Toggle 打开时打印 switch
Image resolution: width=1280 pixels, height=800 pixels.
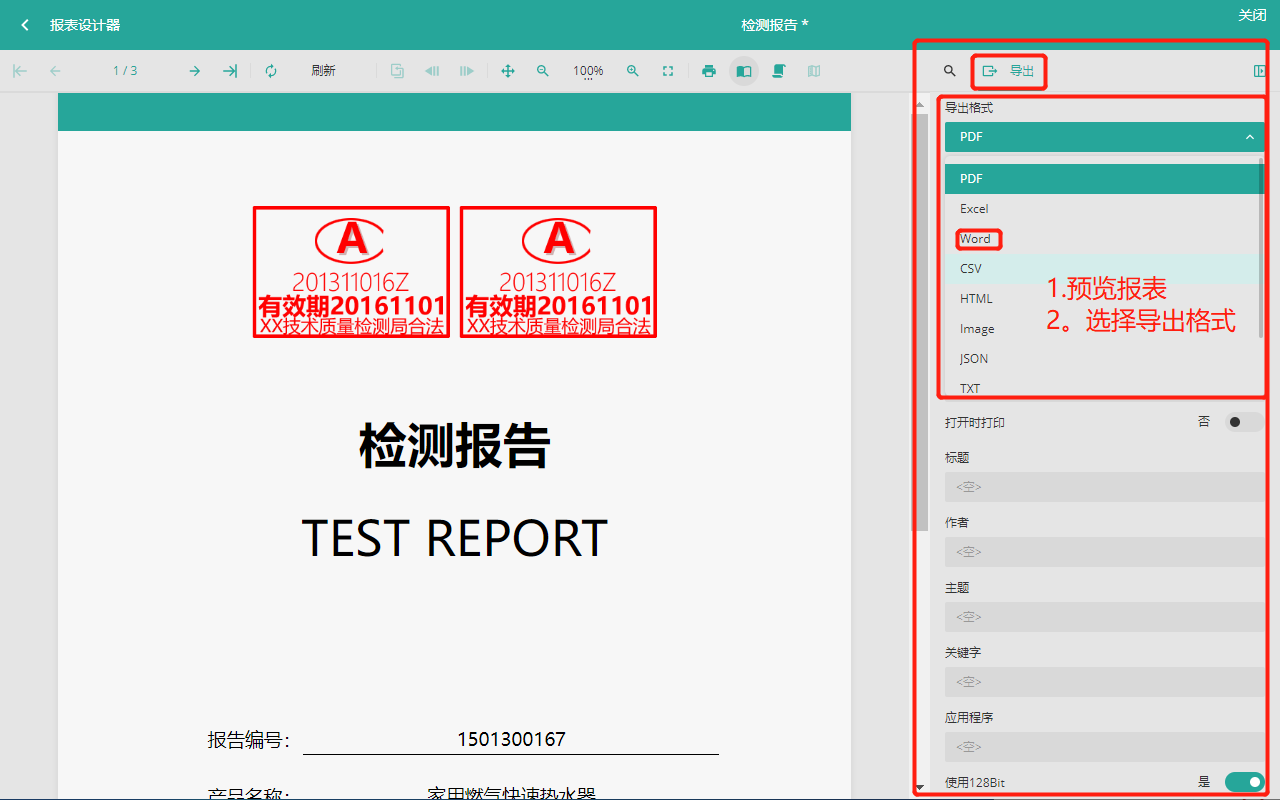tap(1243, 422)
